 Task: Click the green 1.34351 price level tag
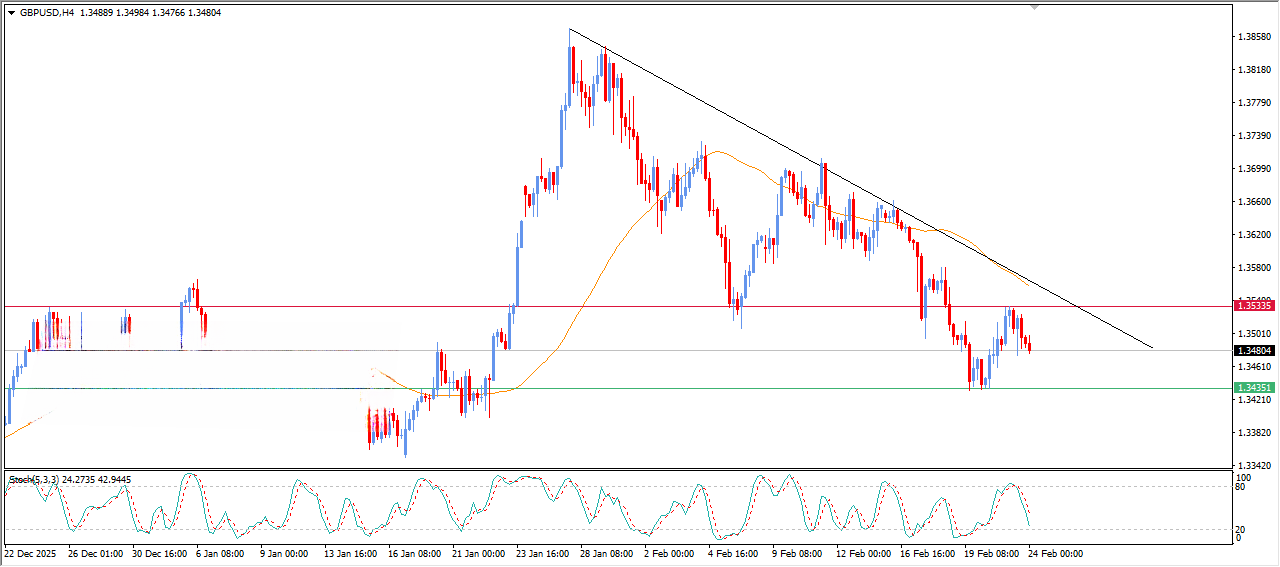click(1254, 388)
